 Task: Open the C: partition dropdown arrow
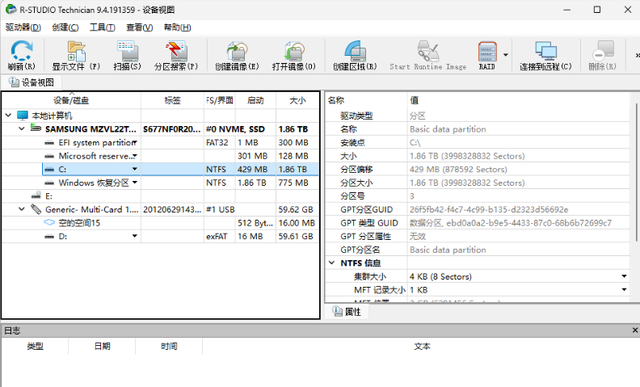click(135, 169)
